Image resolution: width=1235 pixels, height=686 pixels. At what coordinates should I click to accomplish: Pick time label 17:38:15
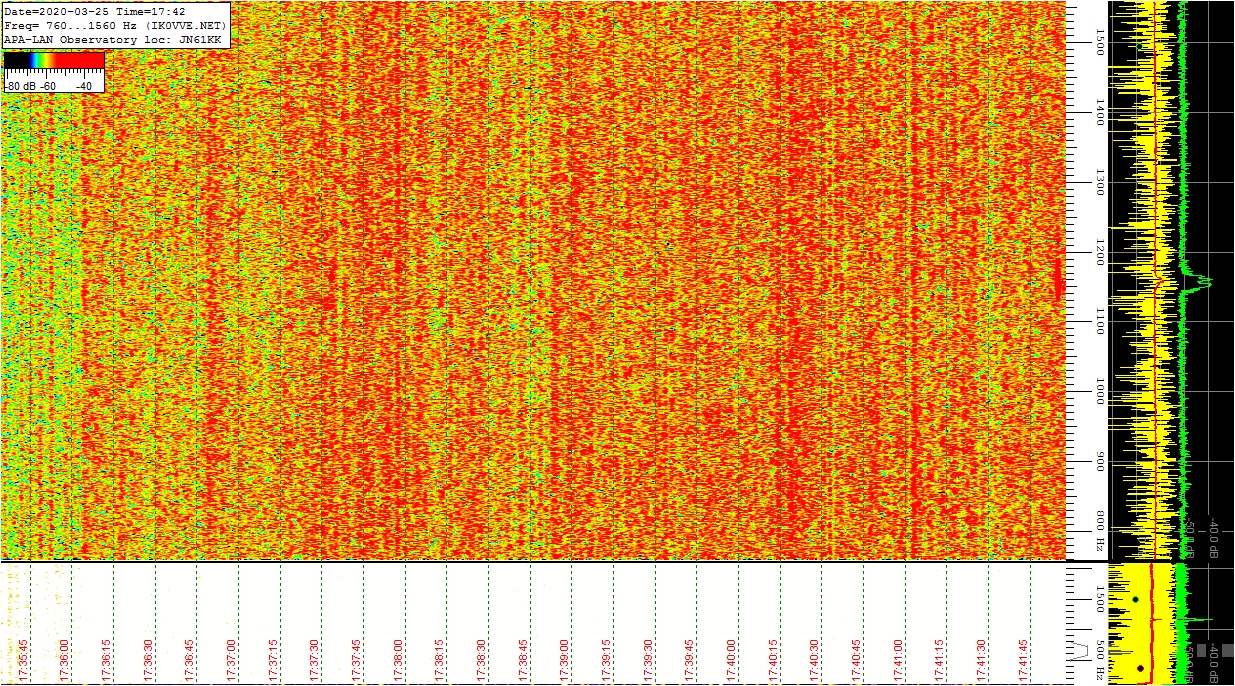(440, 659)
